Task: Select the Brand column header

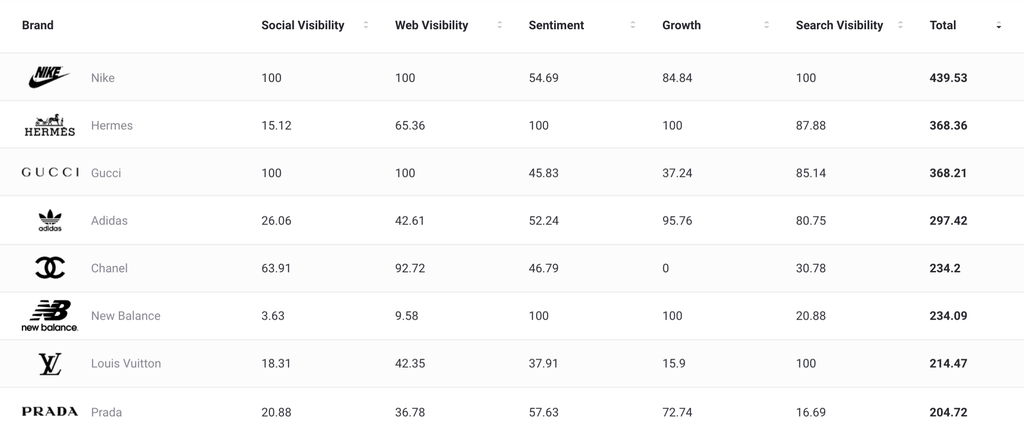Action: pyautogui.click(x=38, y=25)
